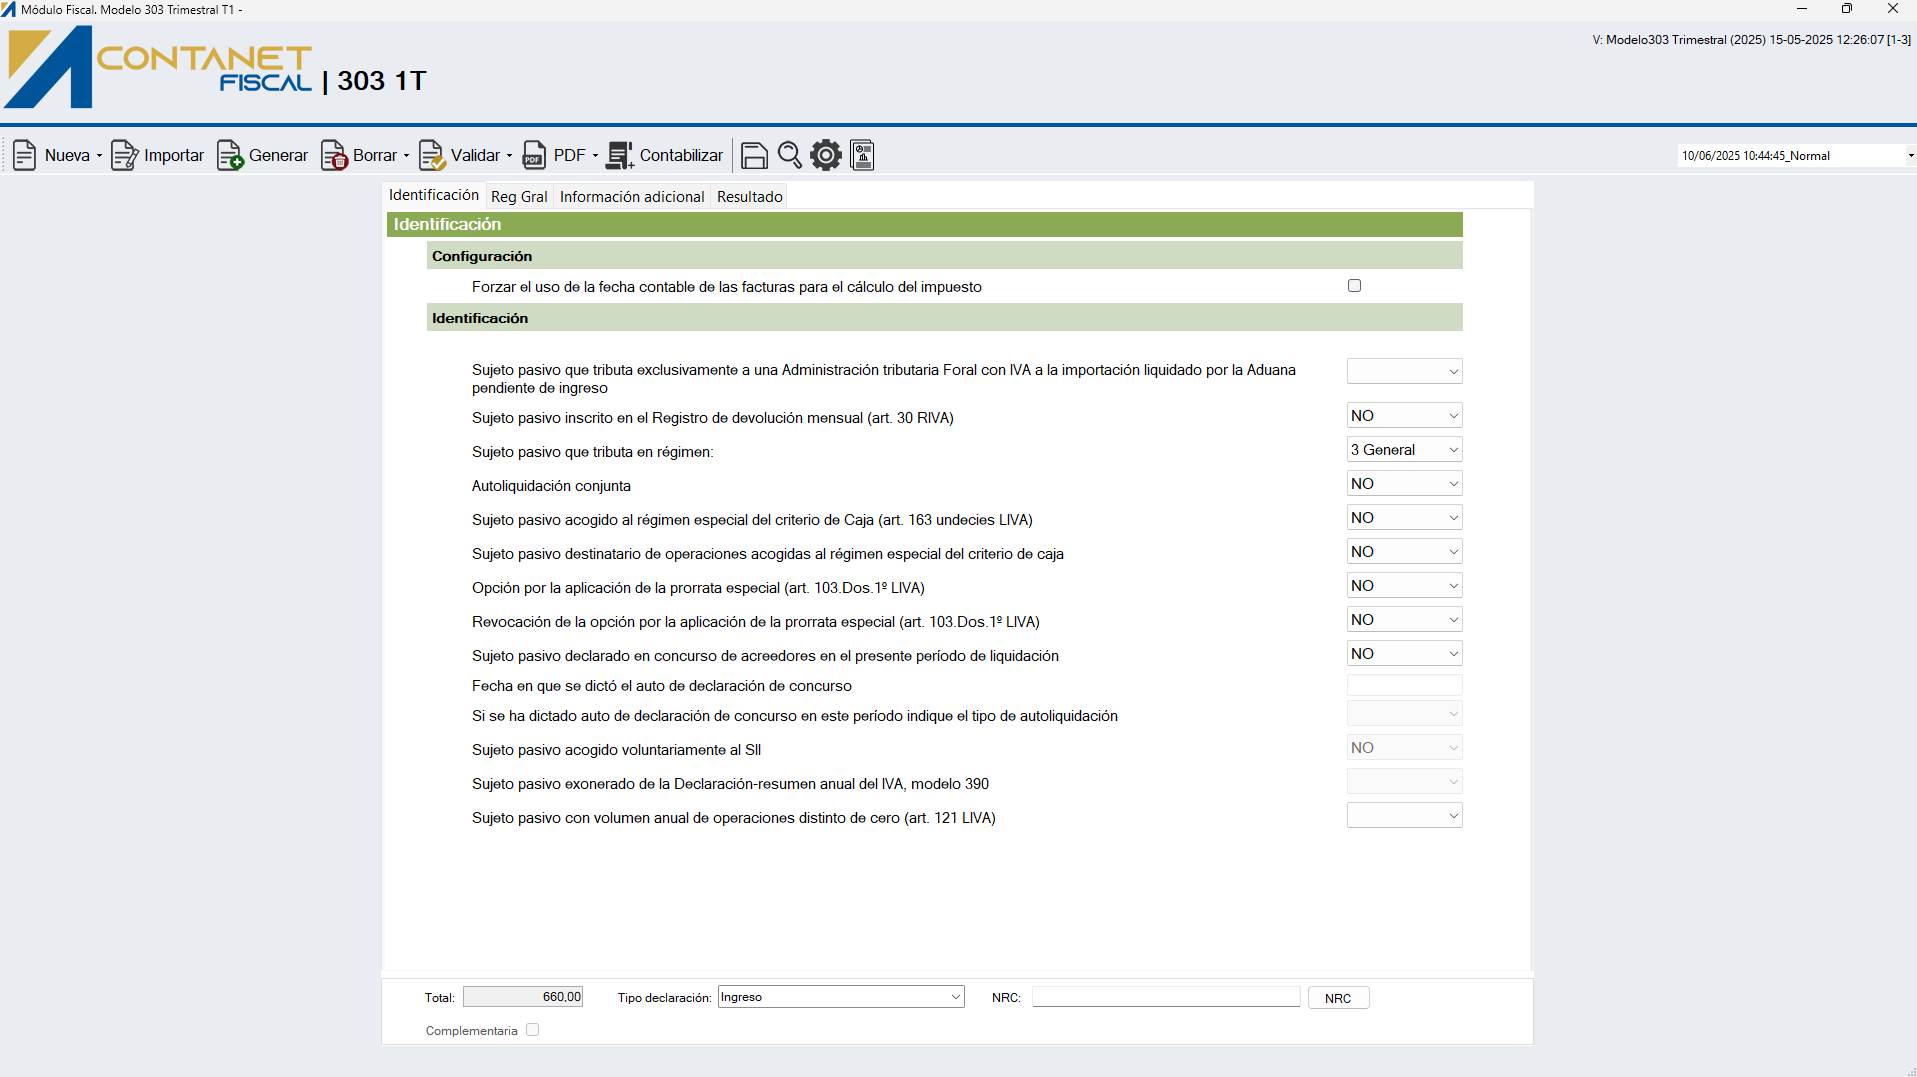Click the Contabilizar ledger icon
This screenshot has height=1077, width=1917.
point(620,155)
